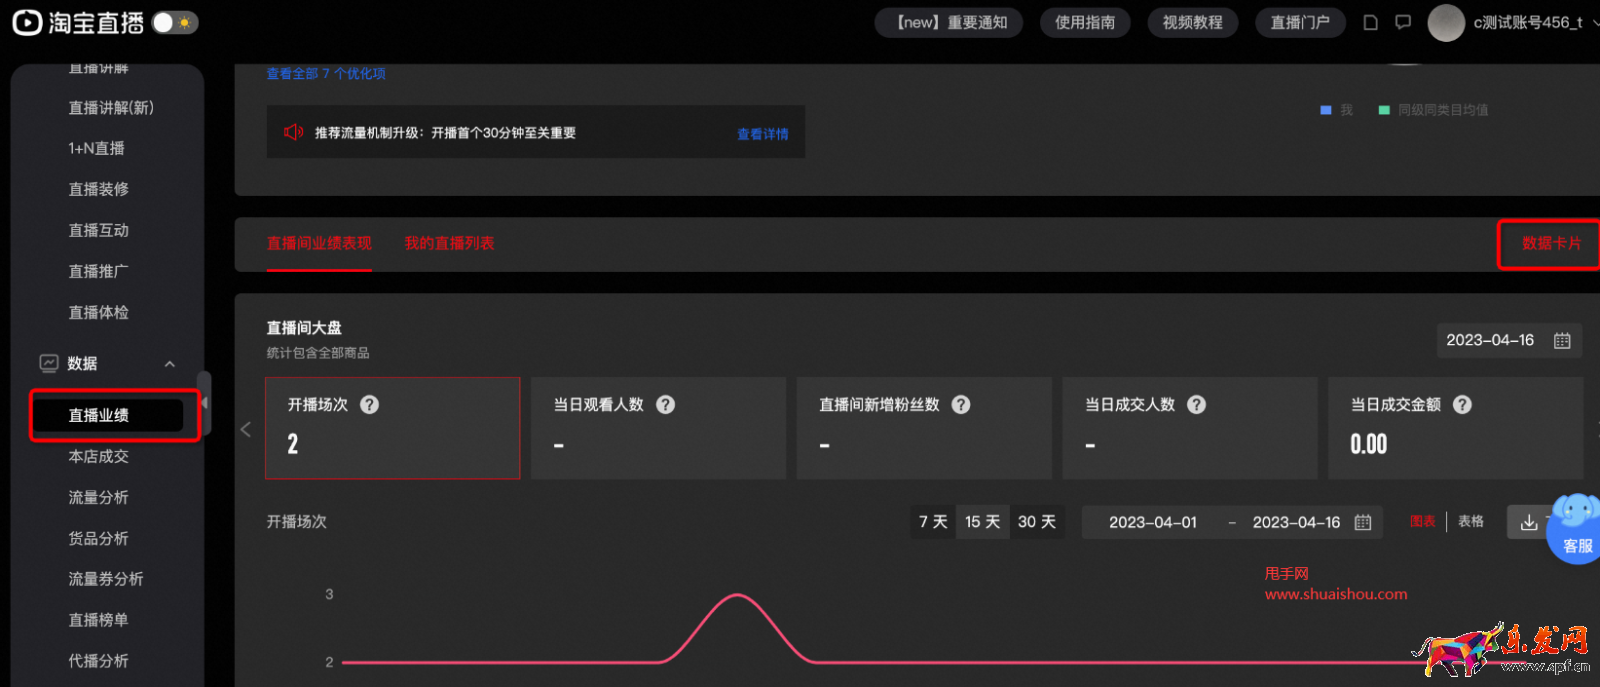Image resolution: width=1600 pixels, height=687 pixels.
Task: Click help icon next to 当日成交人数
Action: tap(1196, 405)
